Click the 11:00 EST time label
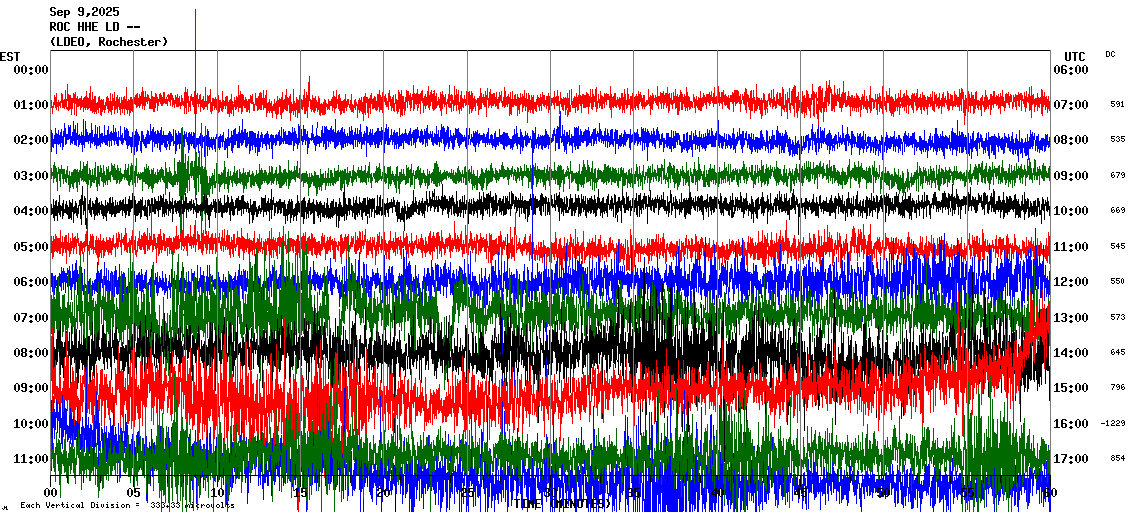The width and height of the screenshot is (1130, 519). pyautogui.click(x=31, y=459)
